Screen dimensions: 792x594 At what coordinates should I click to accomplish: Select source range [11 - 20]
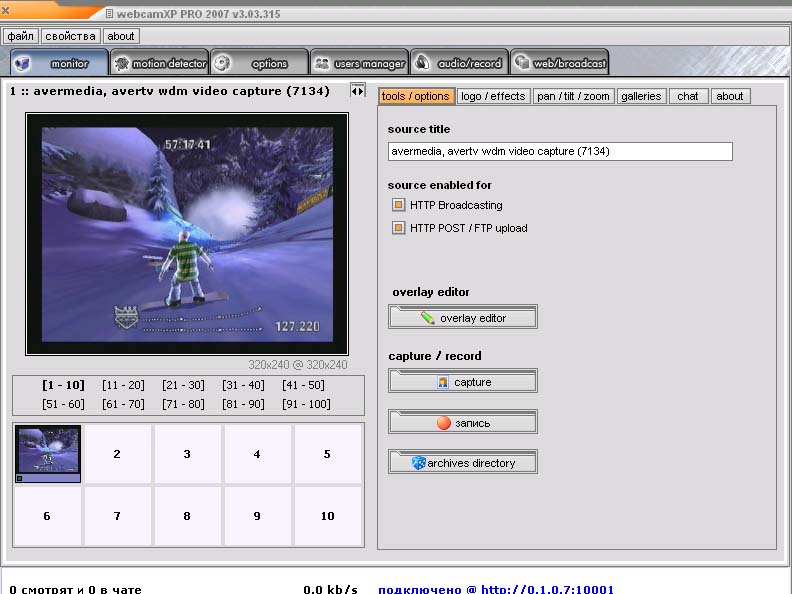[123, 385]
